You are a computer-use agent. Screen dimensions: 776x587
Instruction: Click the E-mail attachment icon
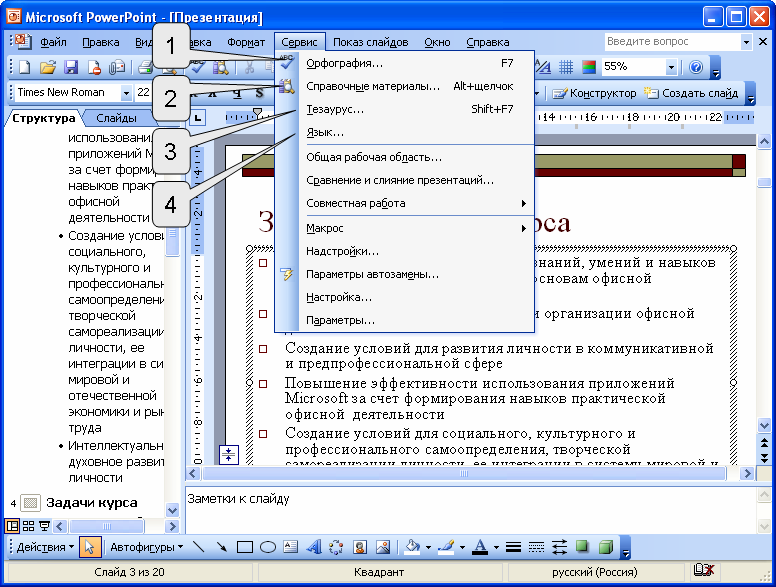[x=117, y=67]
